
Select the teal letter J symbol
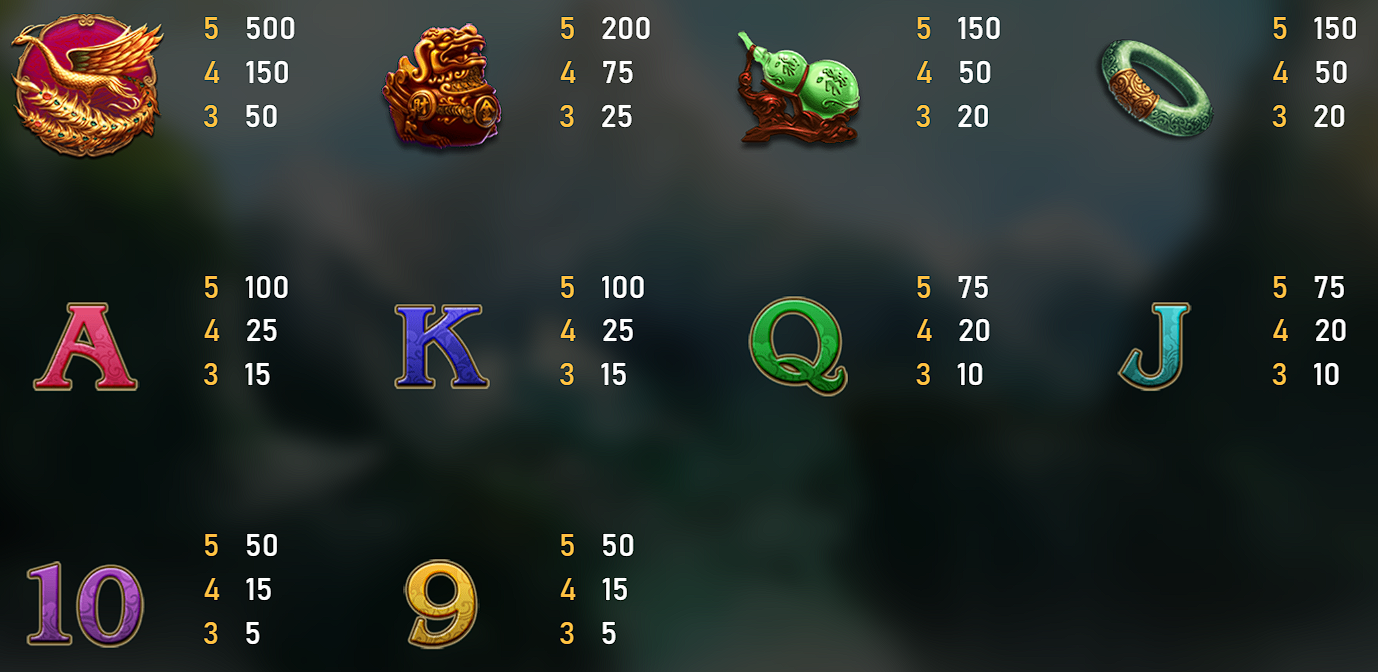(1156, 346)
